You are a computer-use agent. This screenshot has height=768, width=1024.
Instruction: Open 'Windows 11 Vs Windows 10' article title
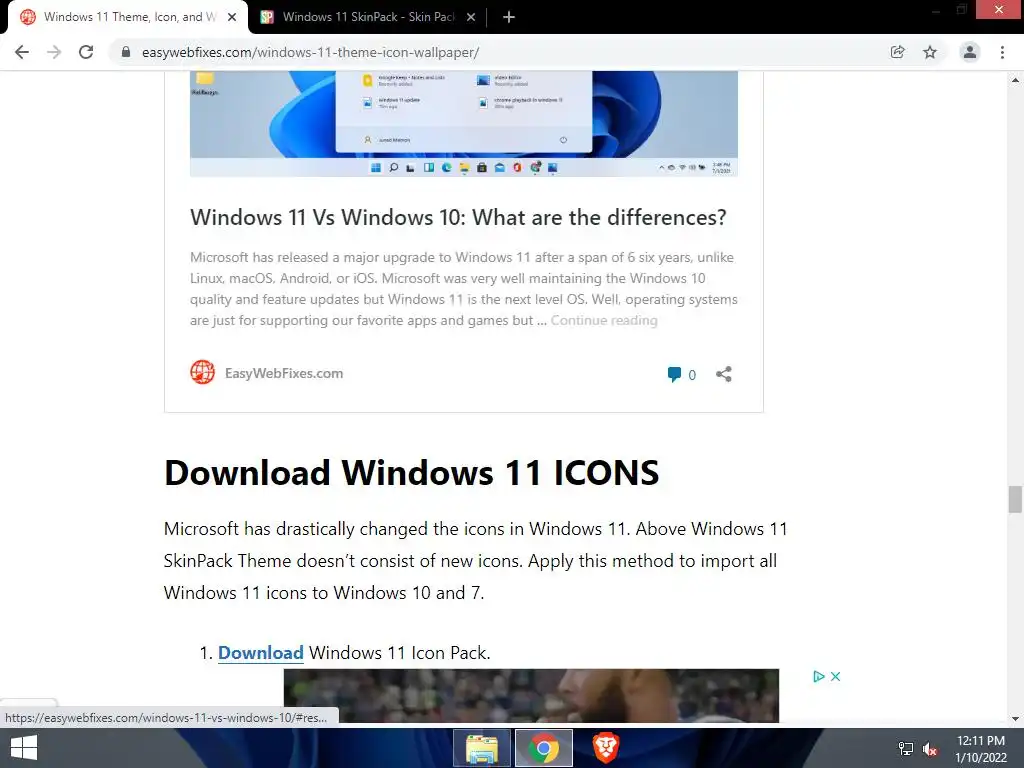458,217
